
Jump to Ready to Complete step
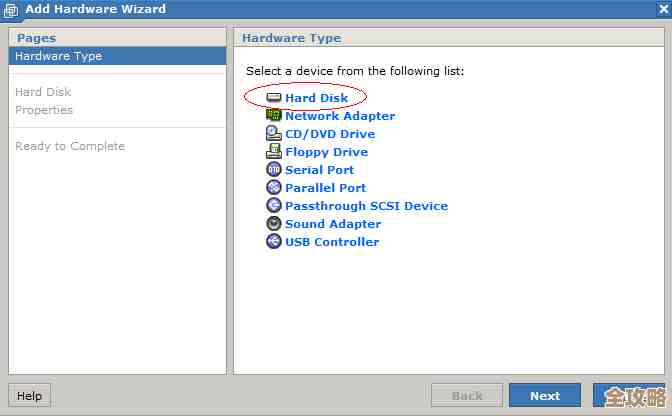[70, 146]
